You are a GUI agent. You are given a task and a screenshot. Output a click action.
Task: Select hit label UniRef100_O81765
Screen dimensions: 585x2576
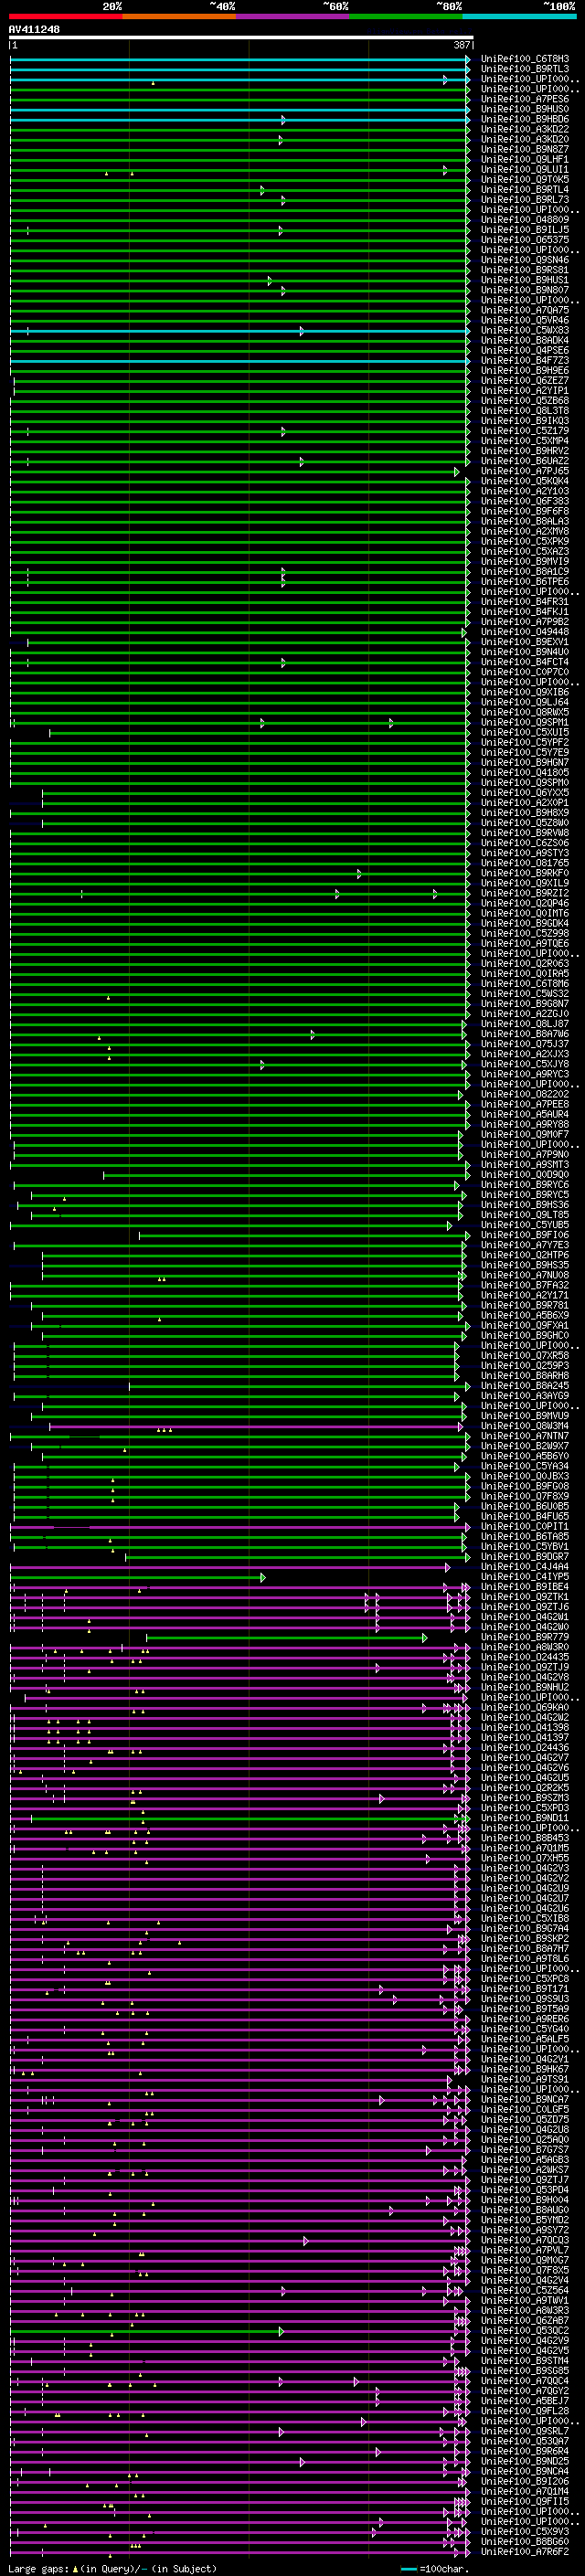(525, 864)
